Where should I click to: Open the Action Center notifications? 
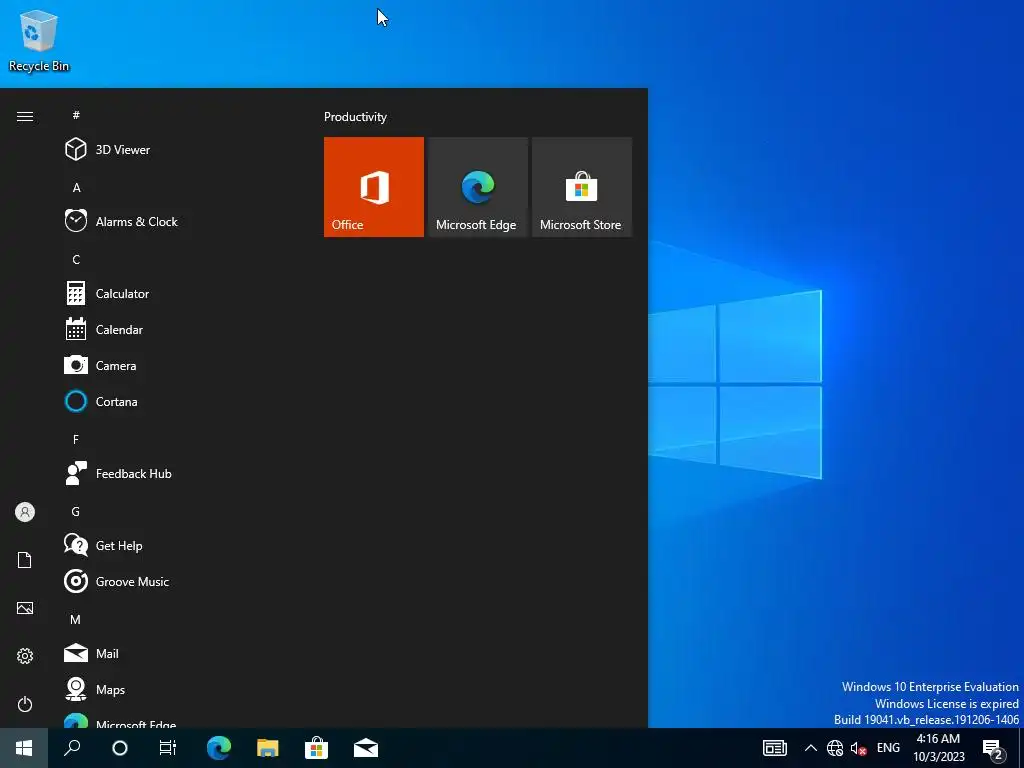(x=993, y=748)
